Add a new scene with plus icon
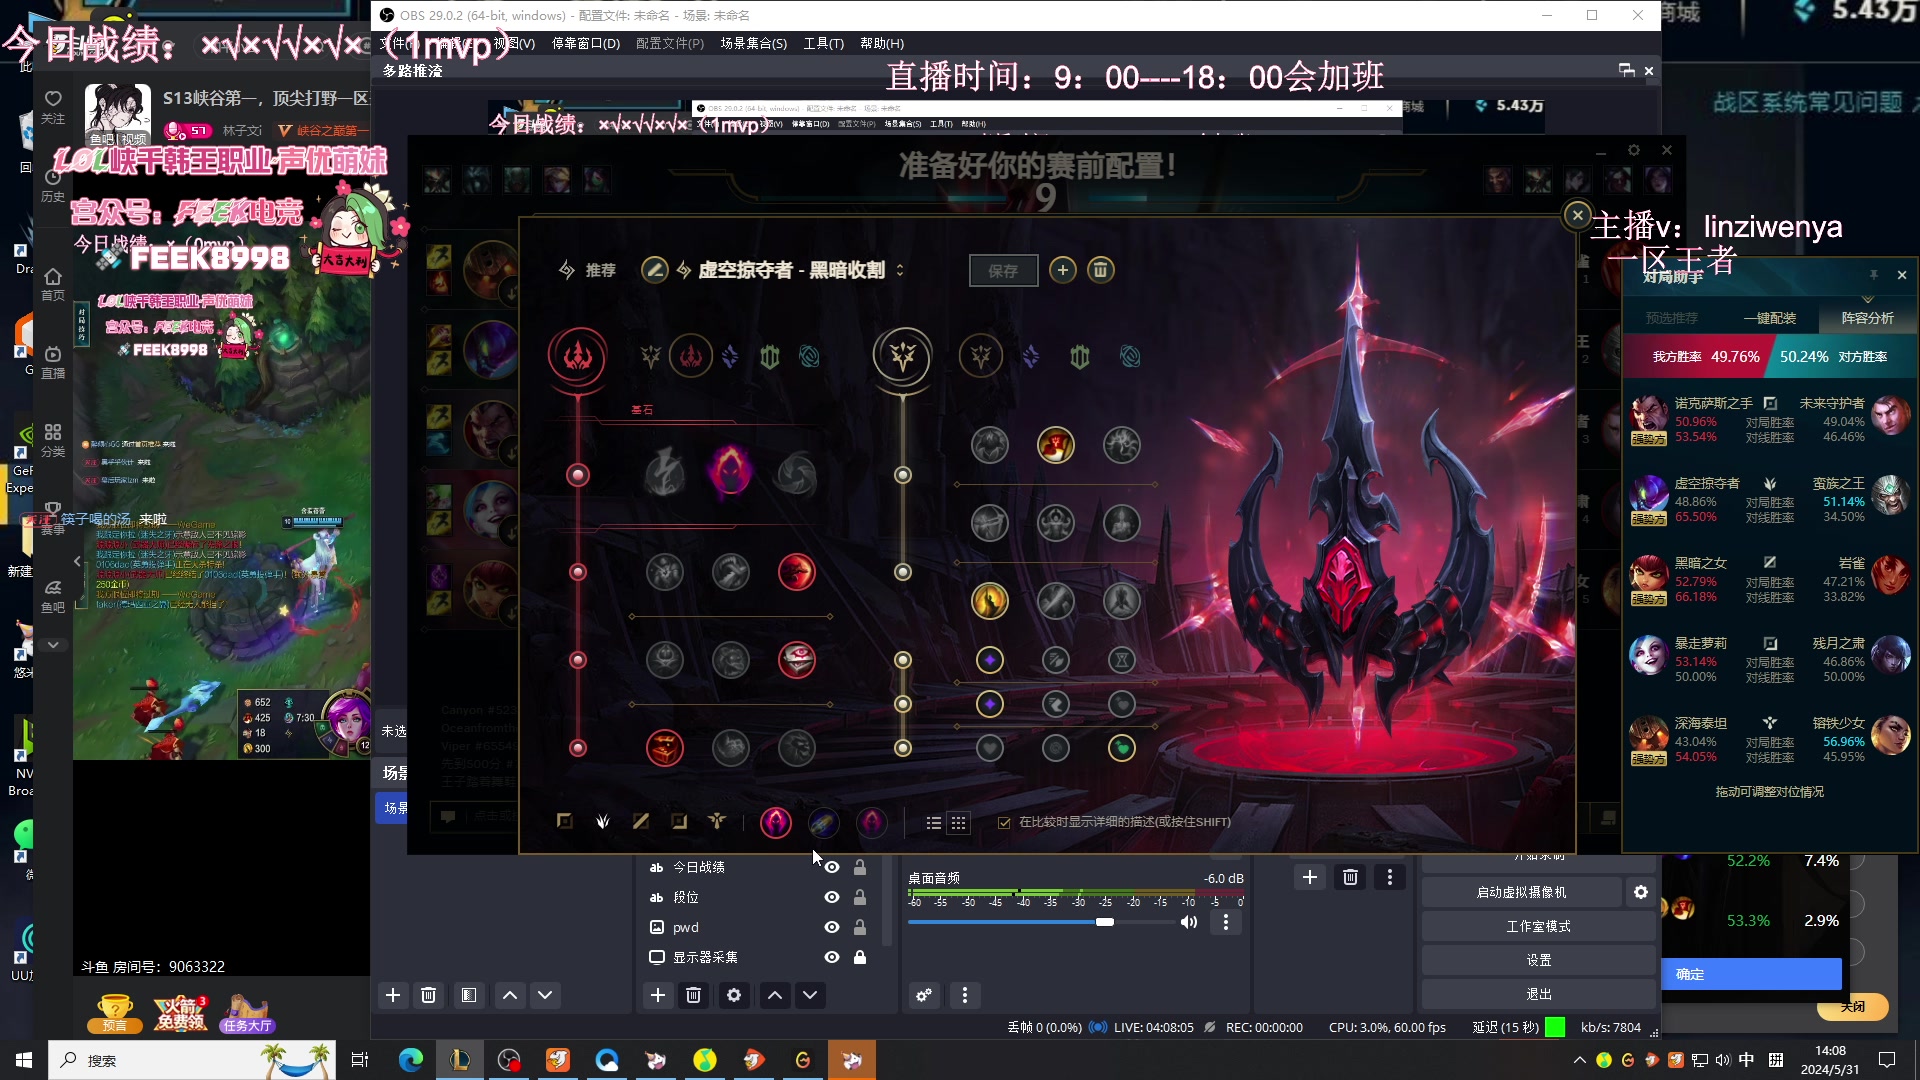 click(x=393, y=995)
